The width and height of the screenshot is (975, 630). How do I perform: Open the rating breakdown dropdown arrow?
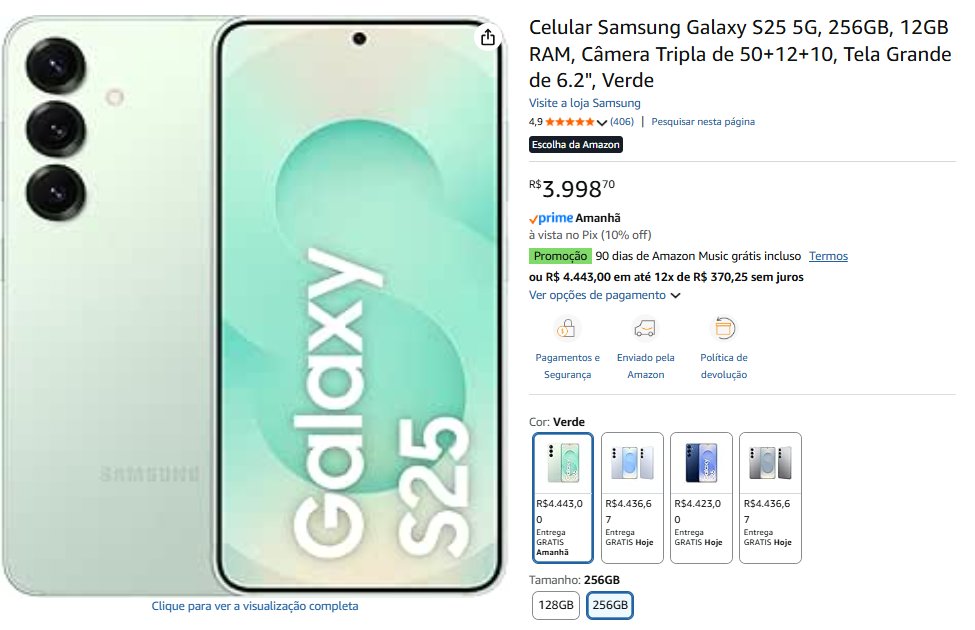pyautogui.click(x=602, y=123)
